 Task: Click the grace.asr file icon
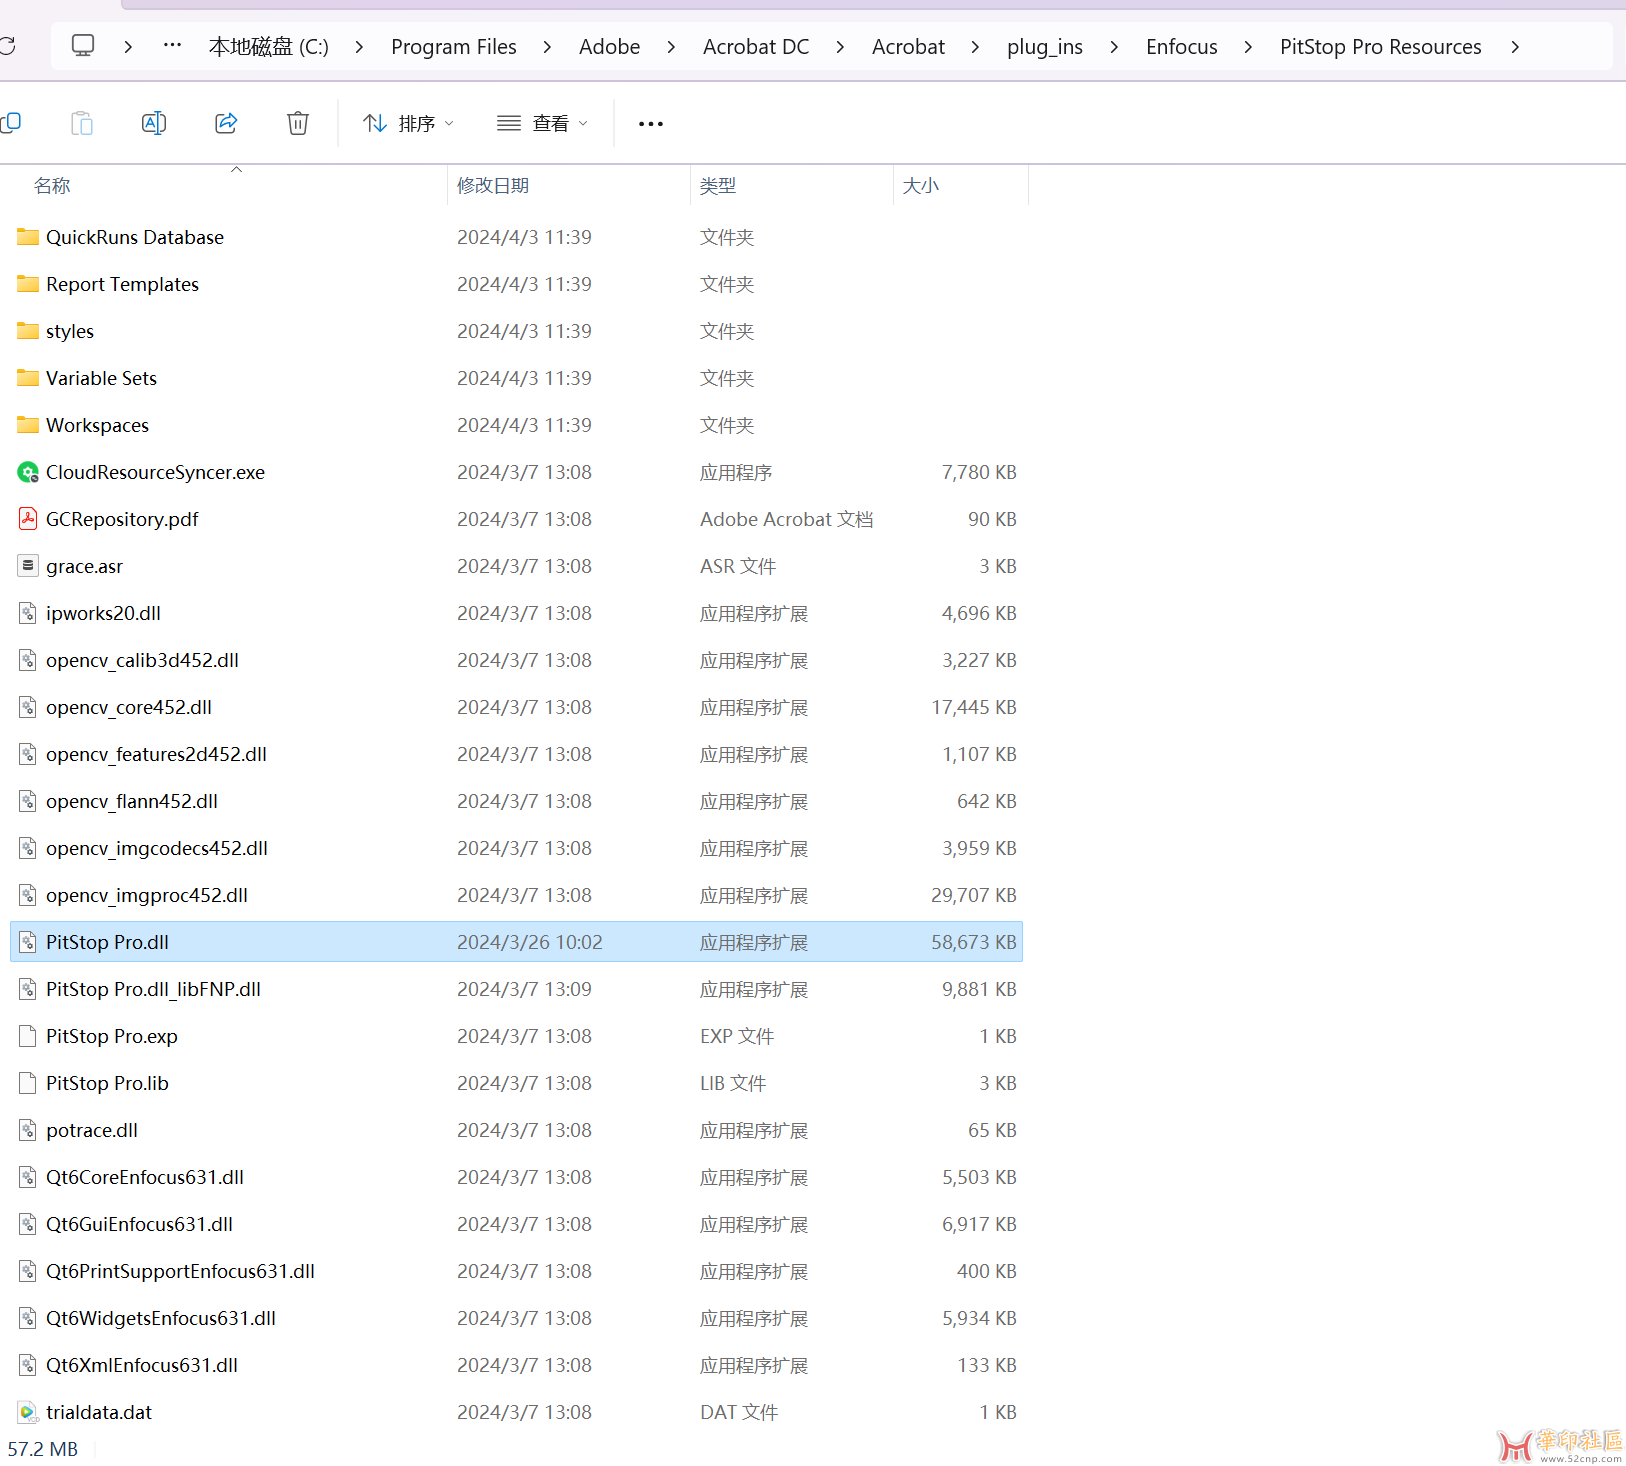(28, 566)
